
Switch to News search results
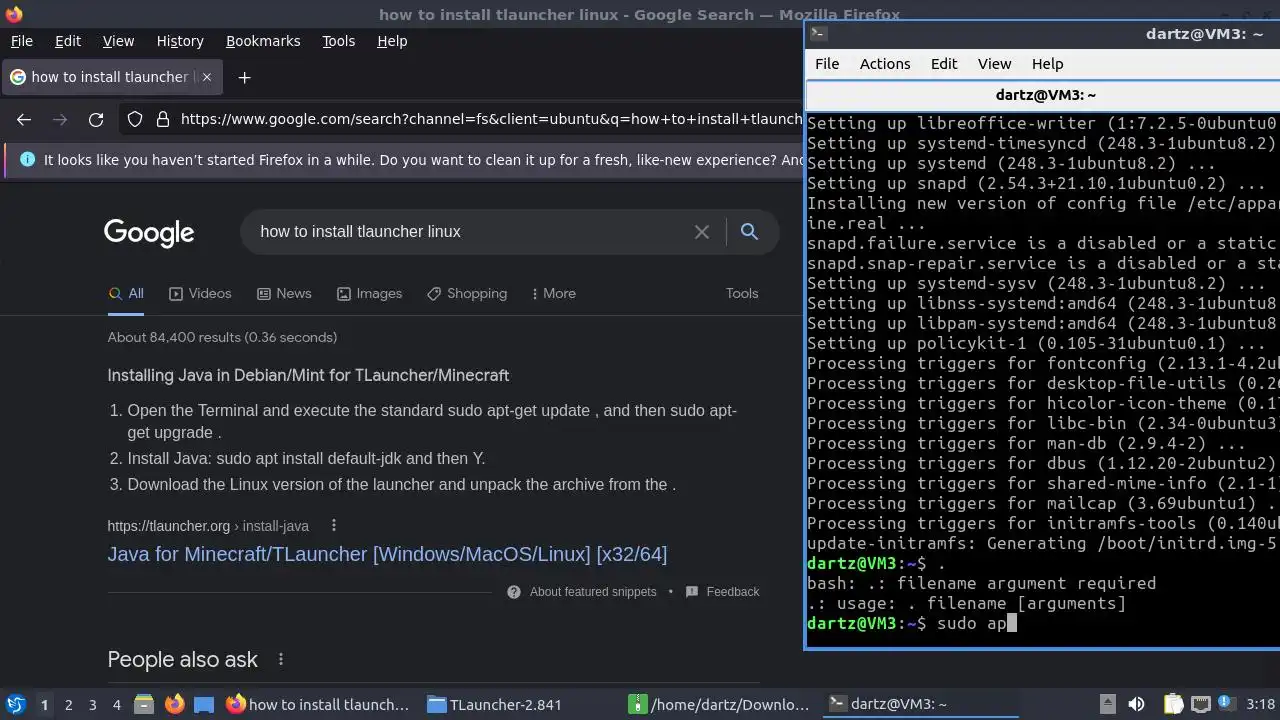coord(284,294)
